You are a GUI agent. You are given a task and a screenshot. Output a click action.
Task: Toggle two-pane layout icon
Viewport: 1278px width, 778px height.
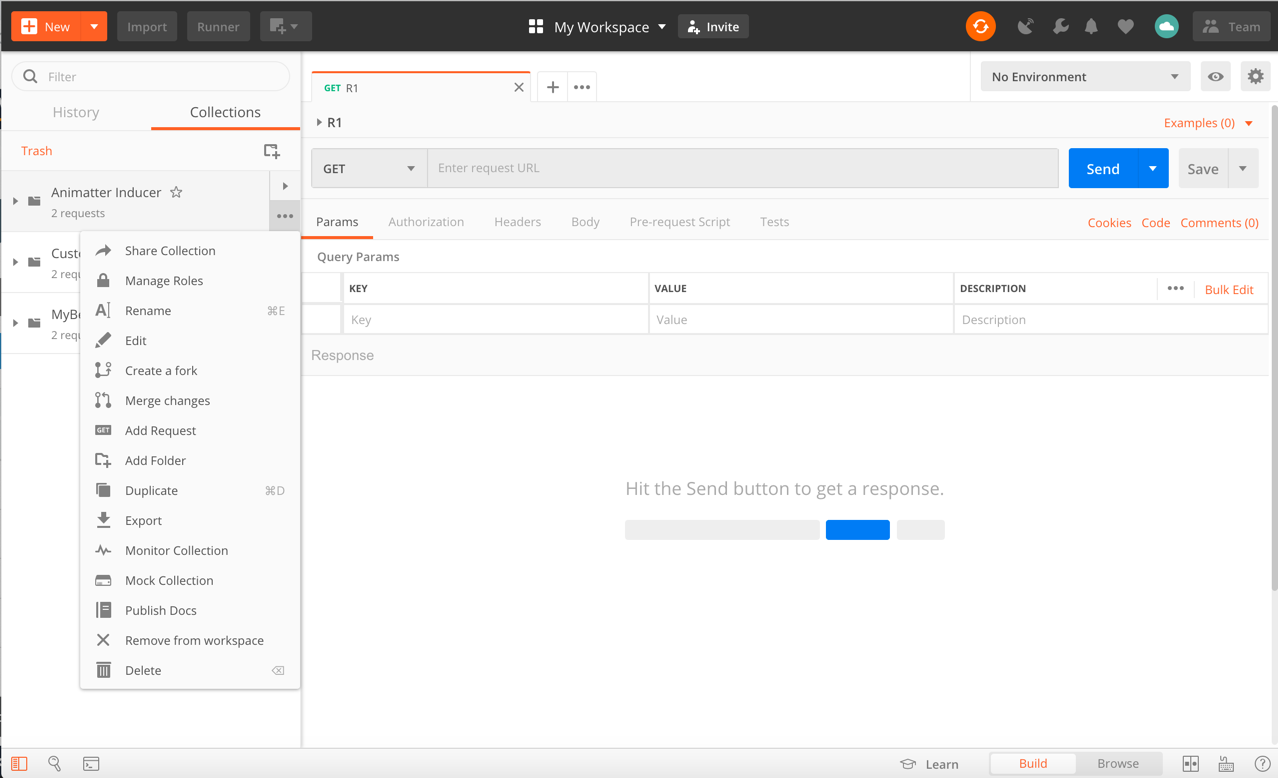click(x=1190, y=764)
